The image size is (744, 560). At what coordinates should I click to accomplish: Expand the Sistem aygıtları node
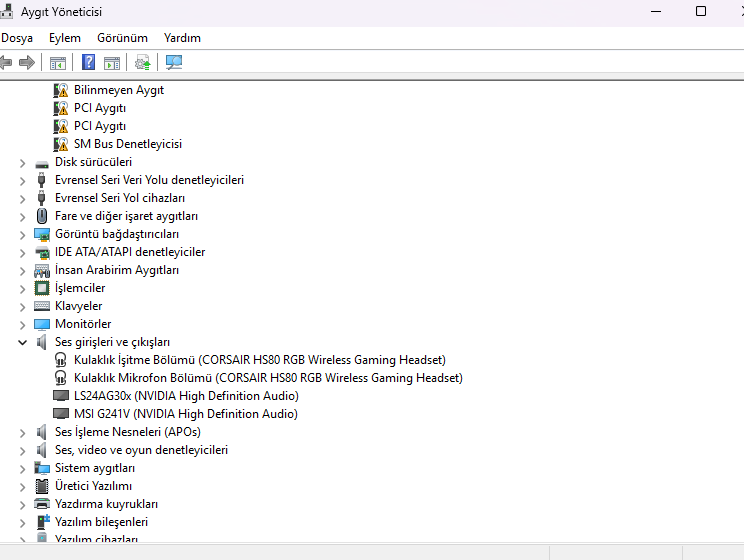click(22, 469)
